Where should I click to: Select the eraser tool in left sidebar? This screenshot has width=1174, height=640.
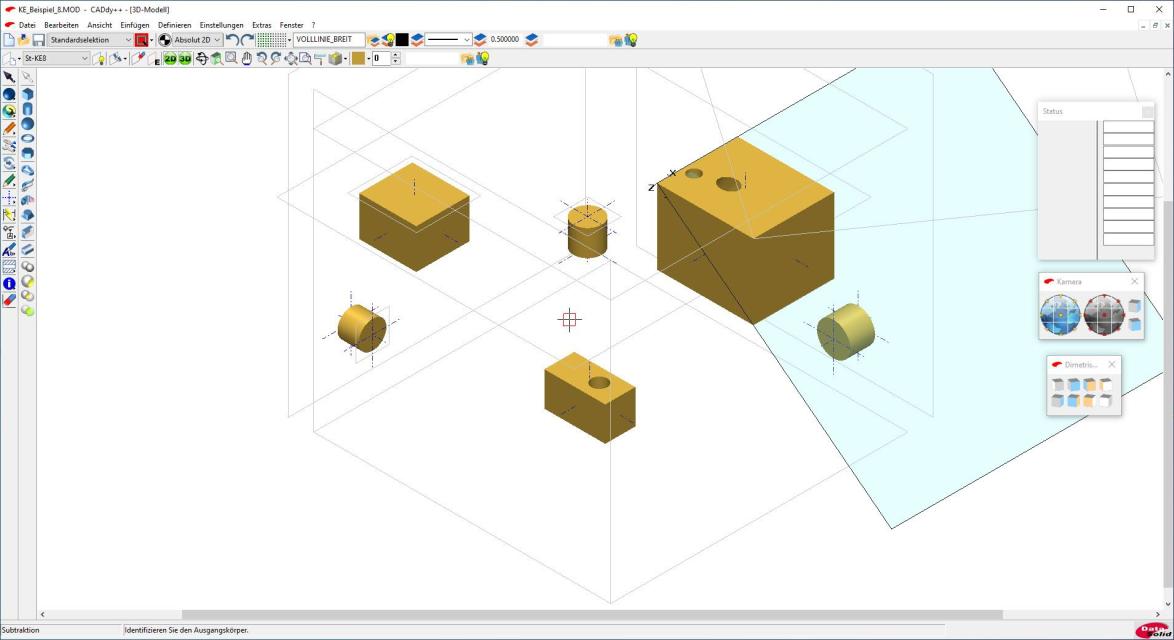pos(9,300)
